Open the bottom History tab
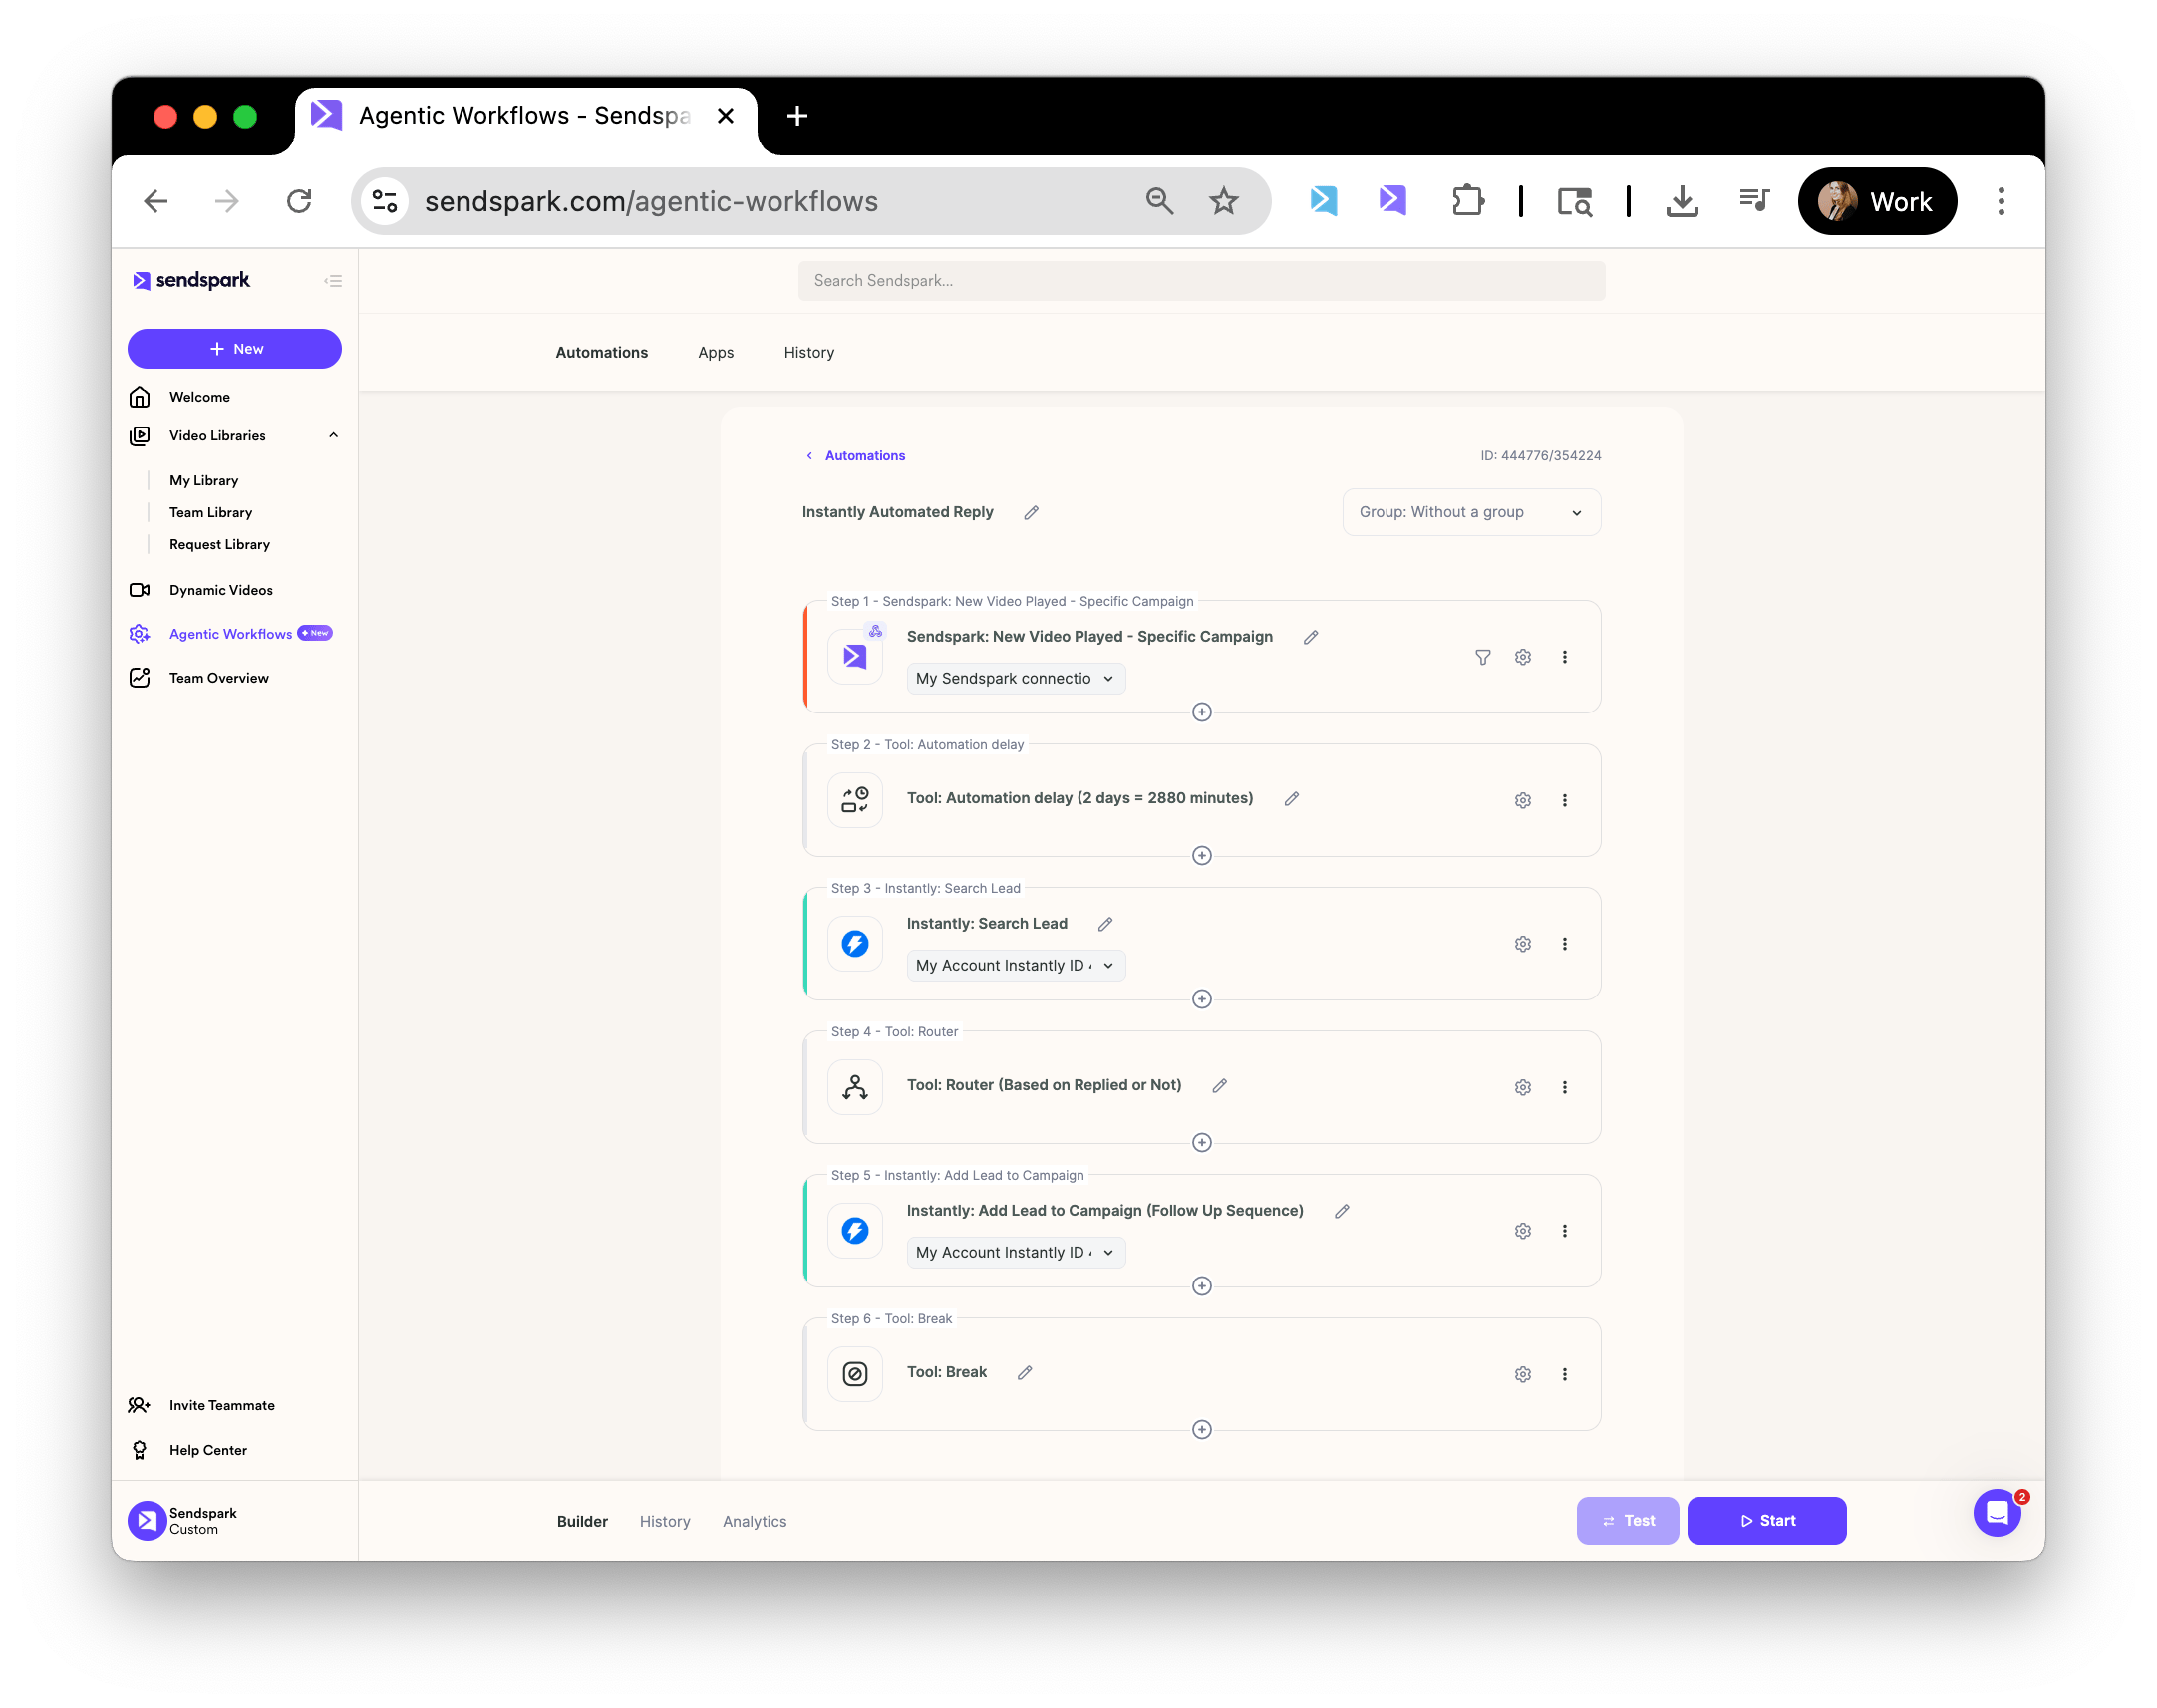2157x1708 pixels. coord(664,1521)
